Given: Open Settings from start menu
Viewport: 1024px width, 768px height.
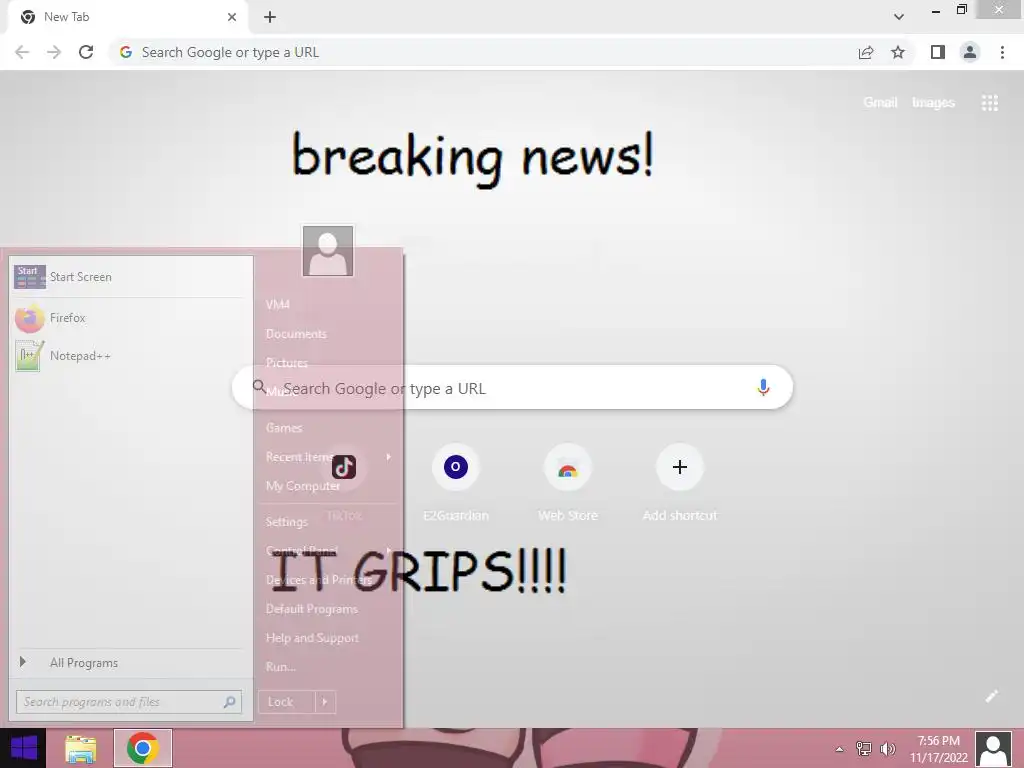Looking at the screenshot, I should [x=287, y=522].
